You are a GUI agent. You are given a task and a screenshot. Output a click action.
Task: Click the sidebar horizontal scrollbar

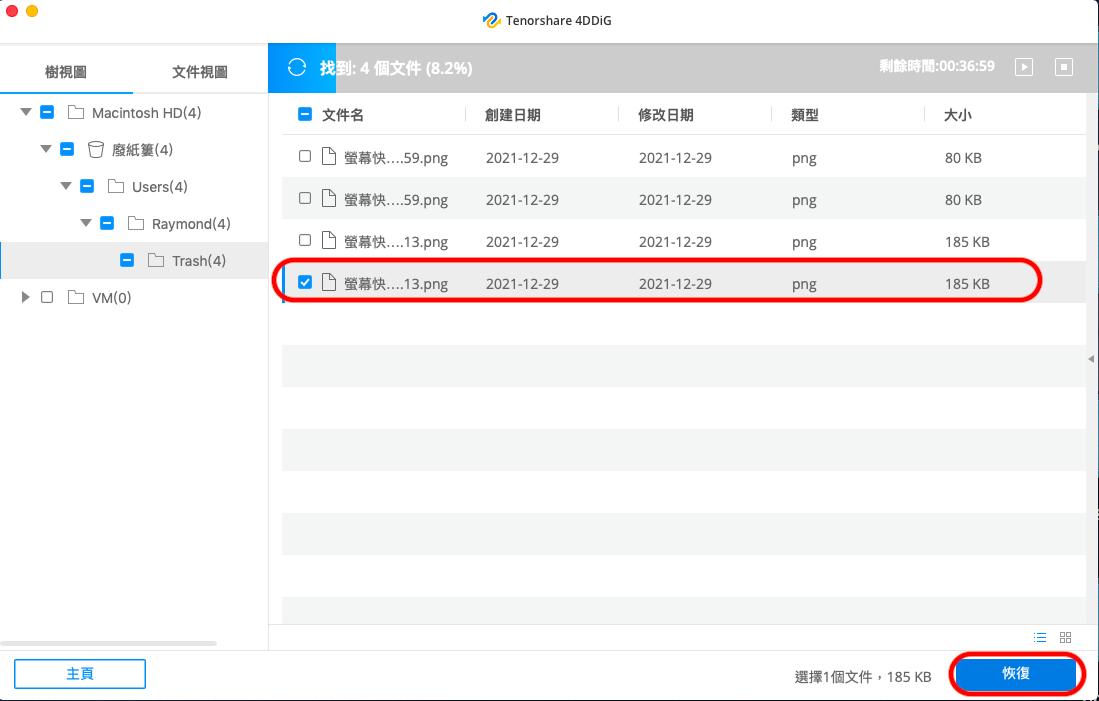[109, 643]
